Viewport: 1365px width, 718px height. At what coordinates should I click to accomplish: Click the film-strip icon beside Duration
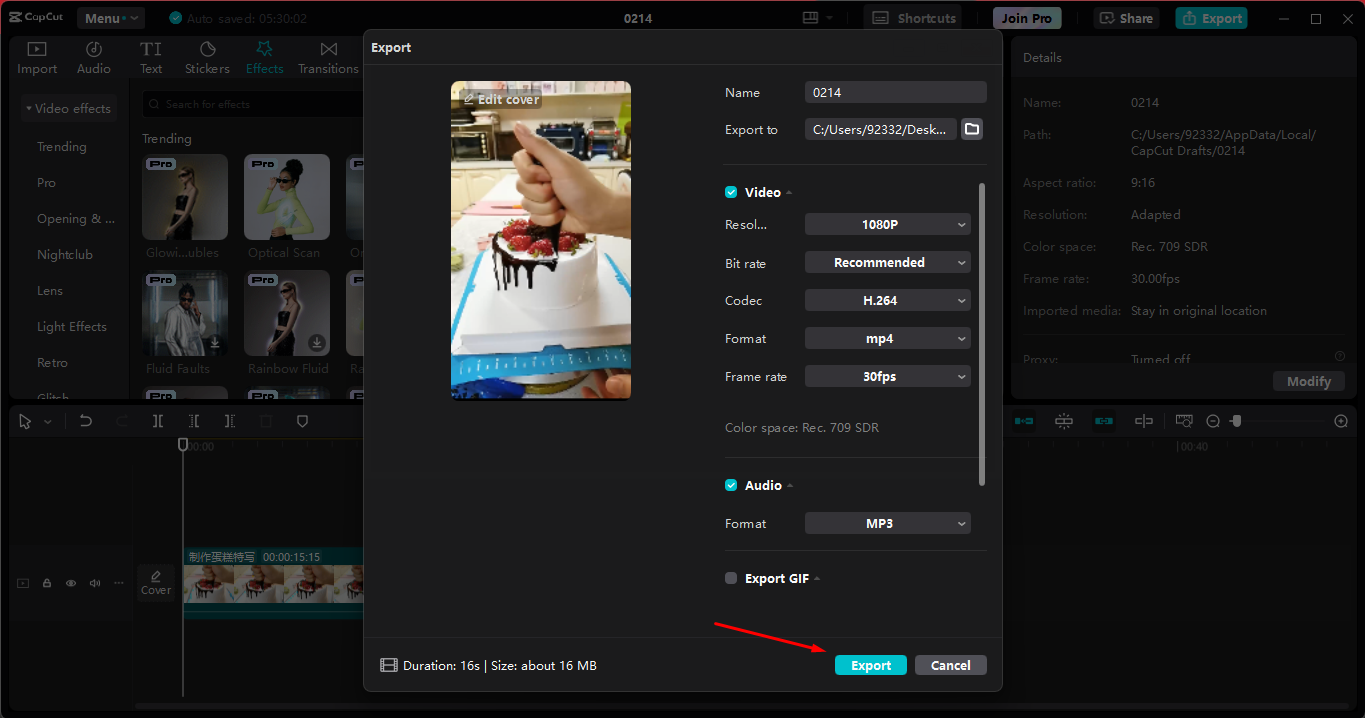coord(388,665)
